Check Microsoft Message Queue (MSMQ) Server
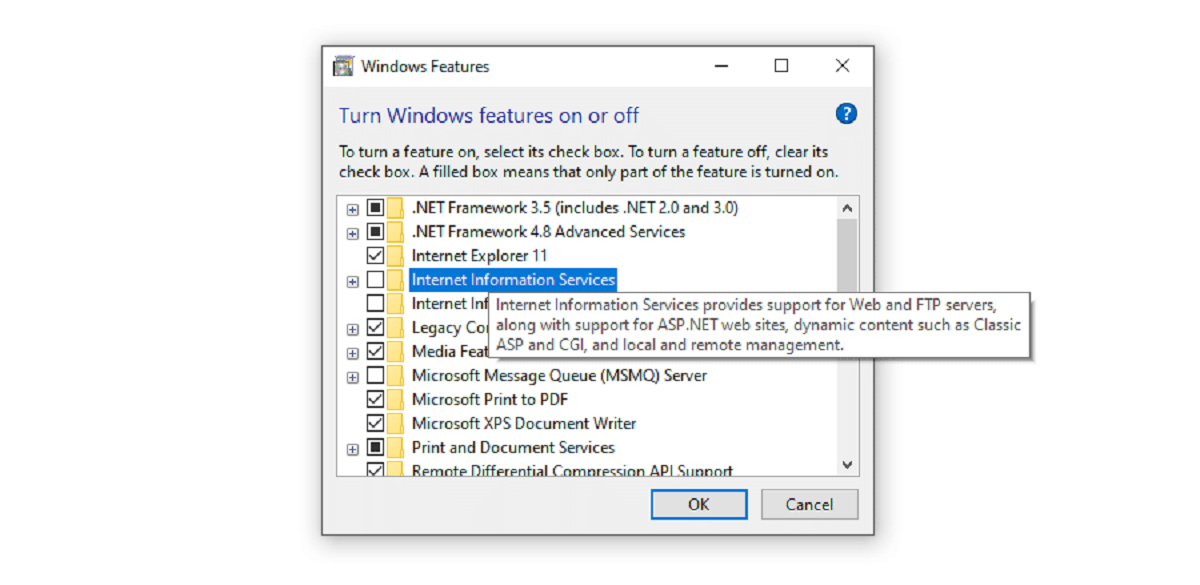Viewport: 1200px width, 585px height. coord(376,375)
